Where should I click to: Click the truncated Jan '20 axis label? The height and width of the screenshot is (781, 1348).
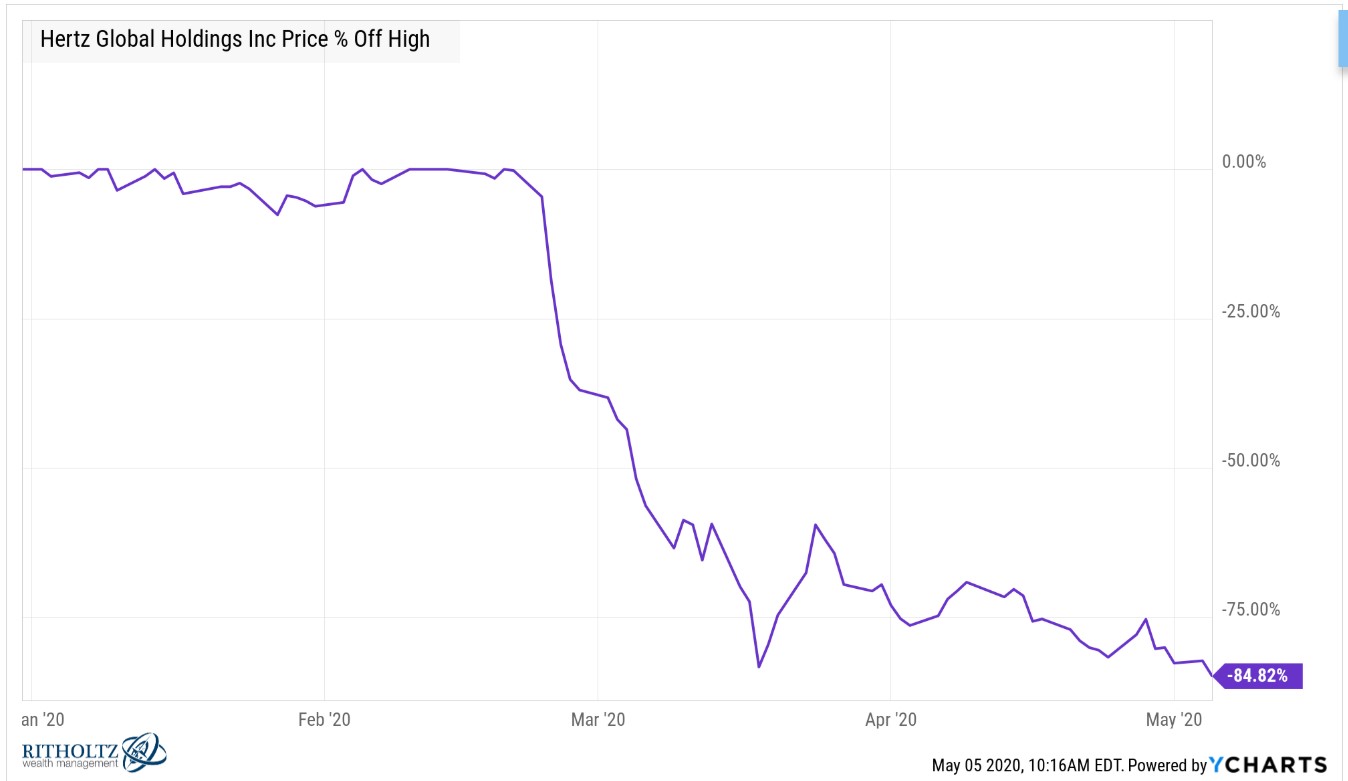[x=40, y=719]
